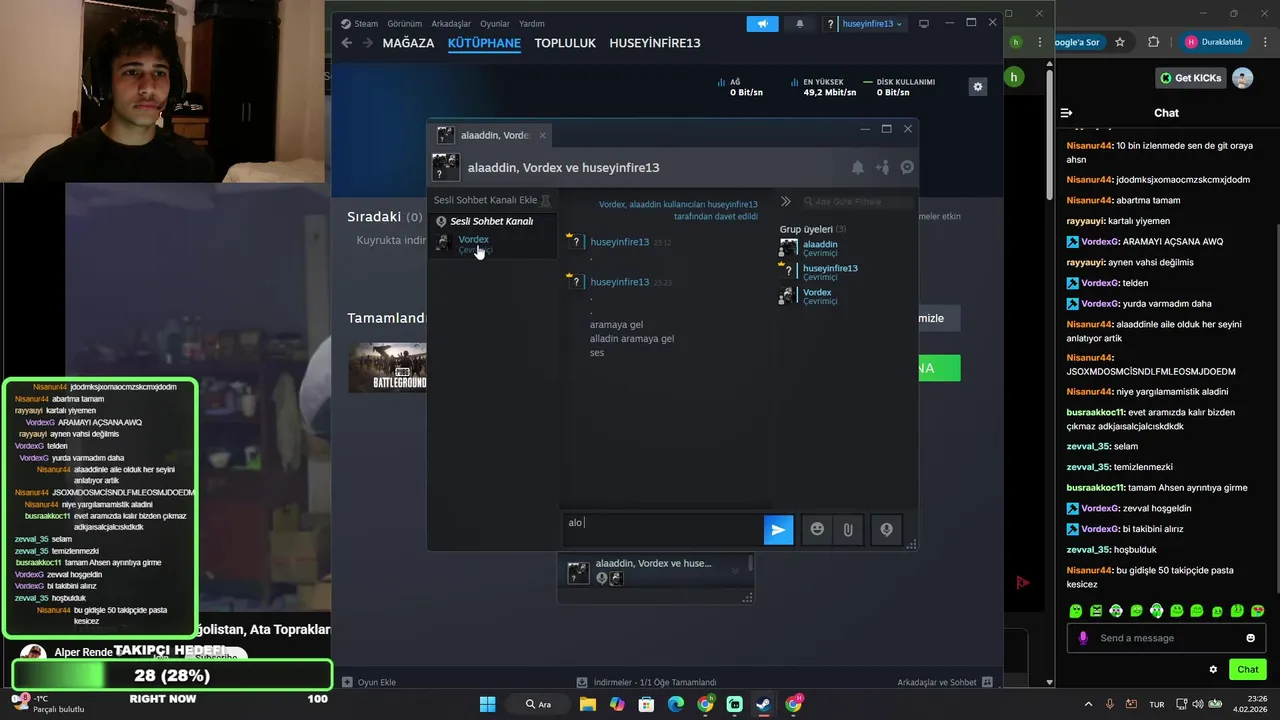
Task: Open the Get KICKs button
Action: [x=1190, y=78]
